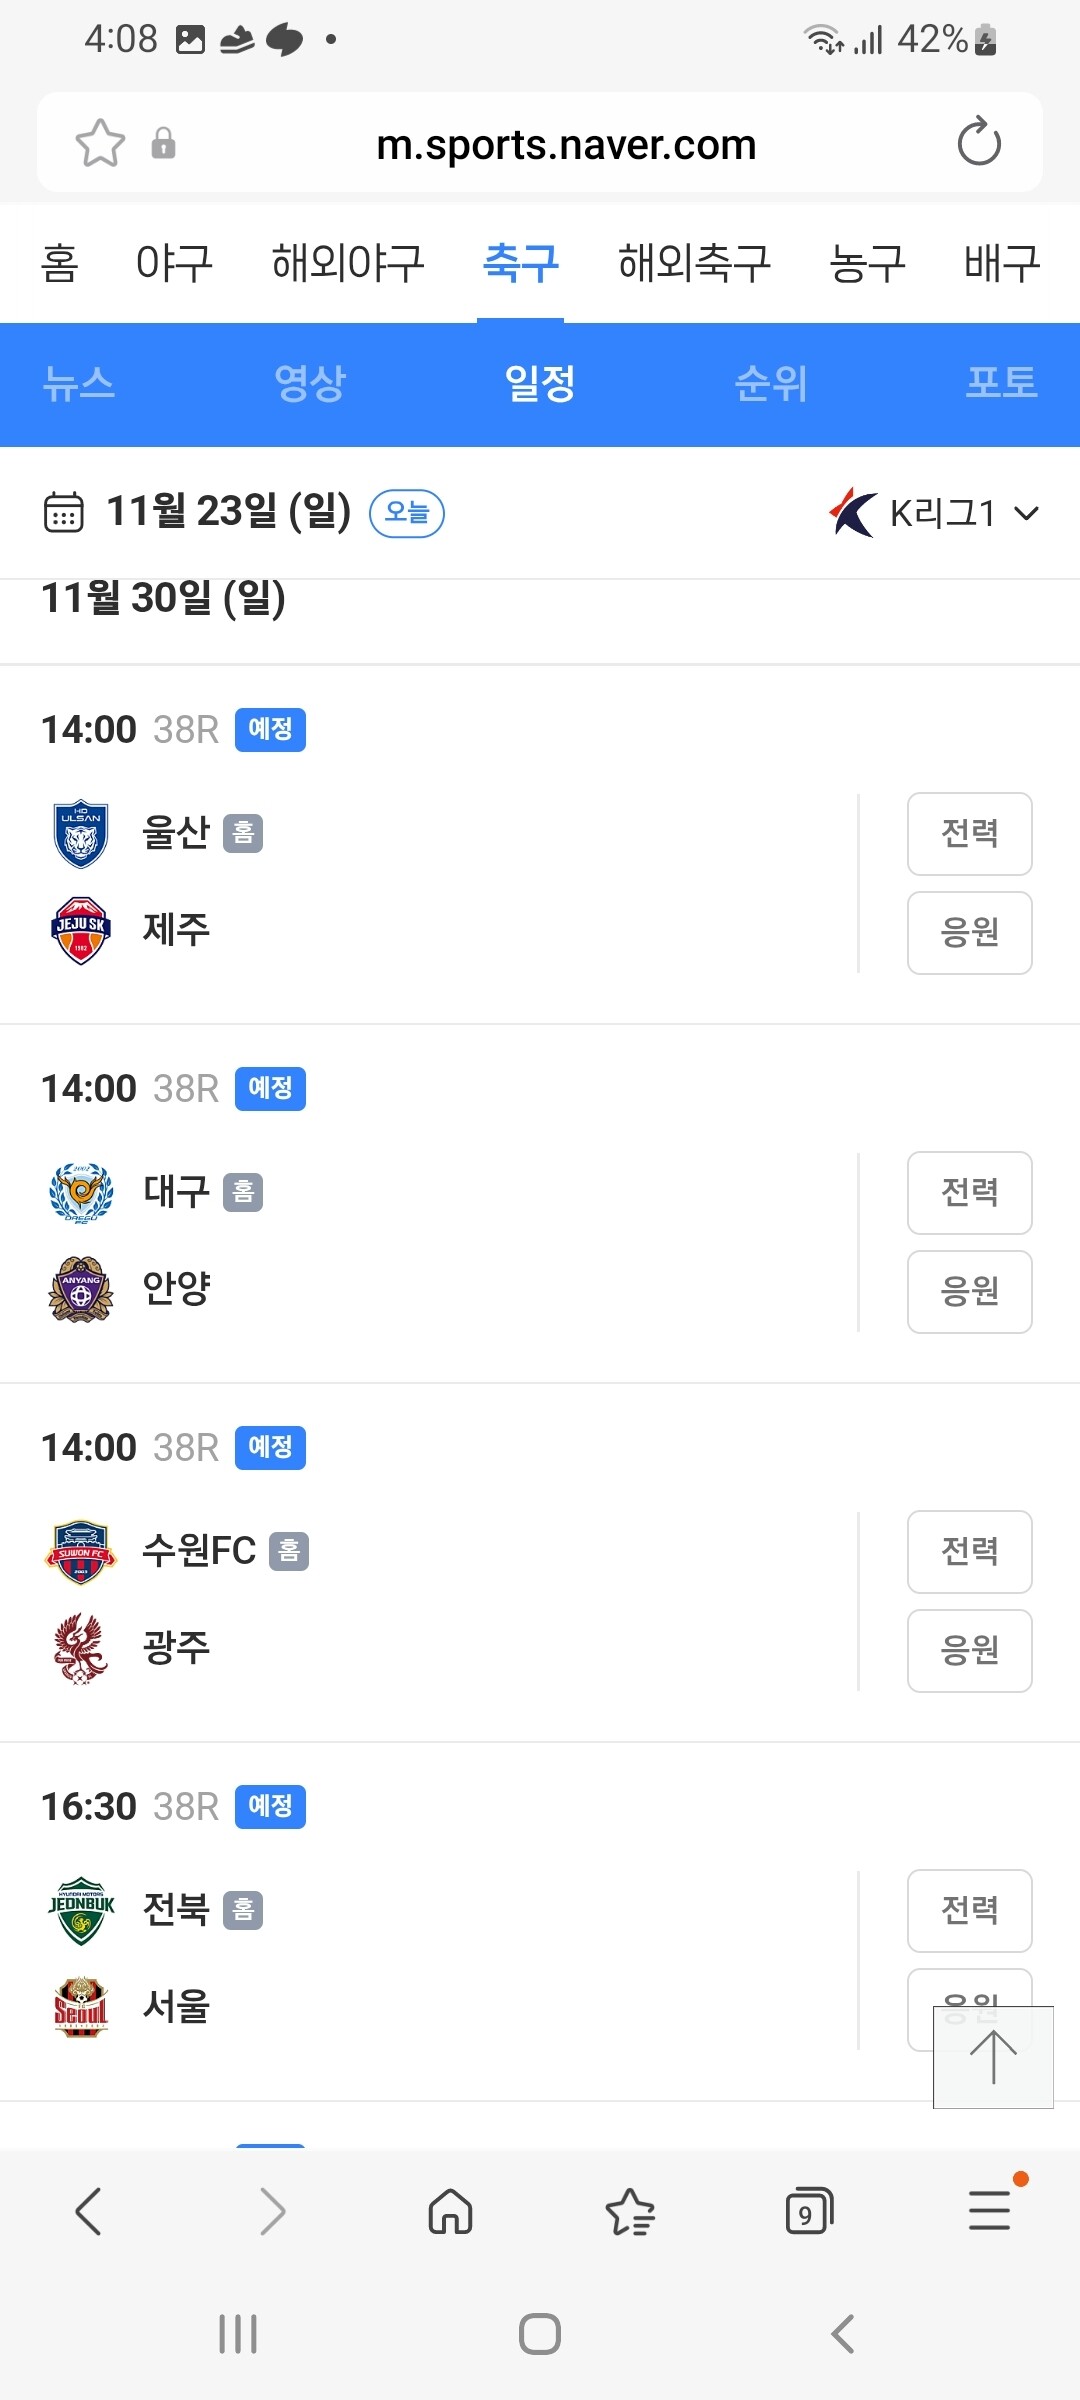Go back with browser back arrow
The width and height of the screenshot is (1080, 2400).
(x=89, y=2211)
